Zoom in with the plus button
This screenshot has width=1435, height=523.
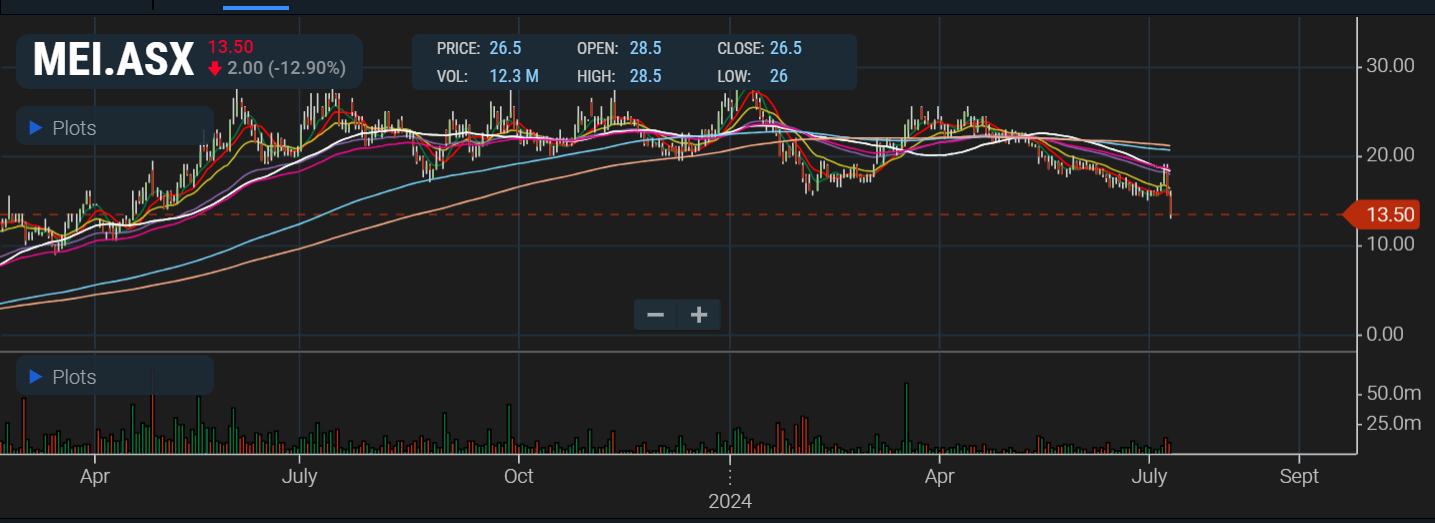click(x=699, y=315)
